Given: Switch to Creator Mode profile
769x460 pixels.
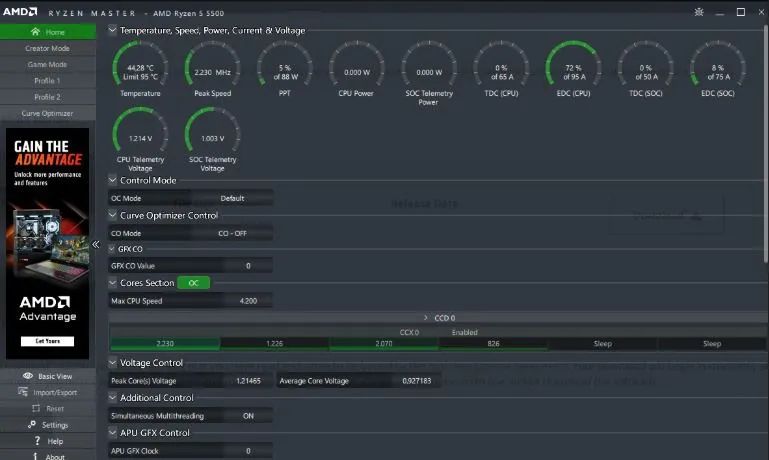Looking at the screenshot, I should pos(48,48).
